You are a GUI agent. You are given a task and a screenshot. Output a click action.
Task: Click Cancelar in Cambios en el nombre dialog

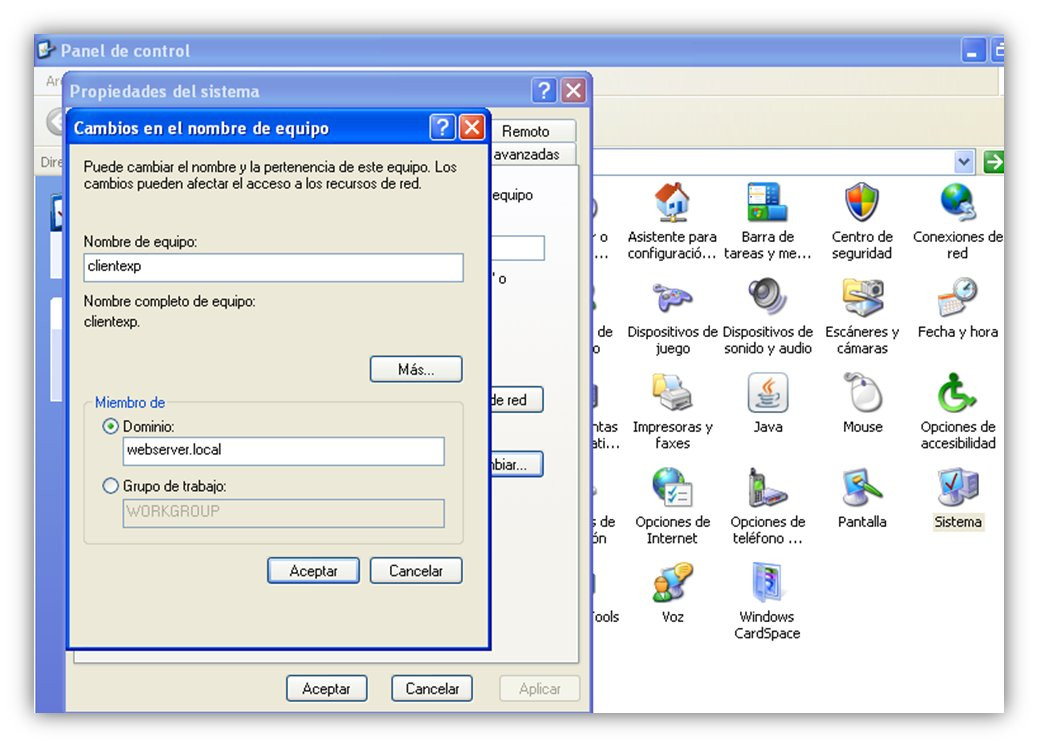416,571
